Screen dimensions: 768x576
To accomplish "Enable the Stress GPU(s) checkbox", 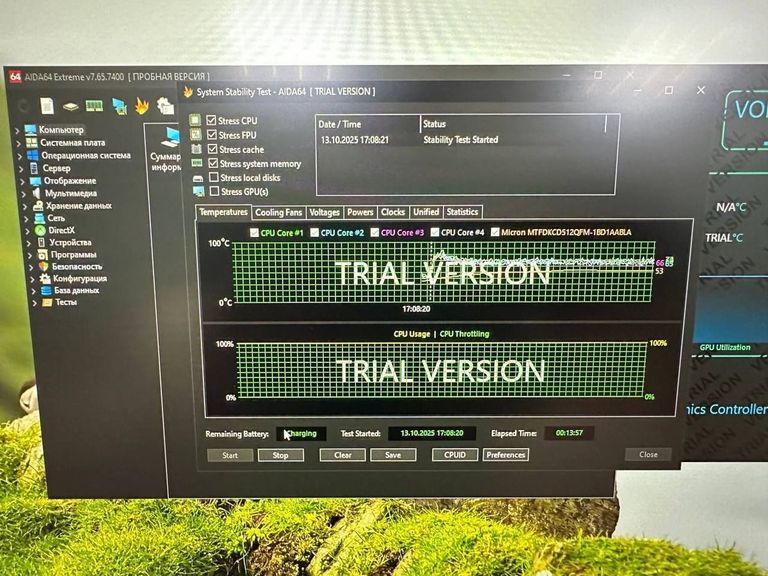I will coord(213,191).
